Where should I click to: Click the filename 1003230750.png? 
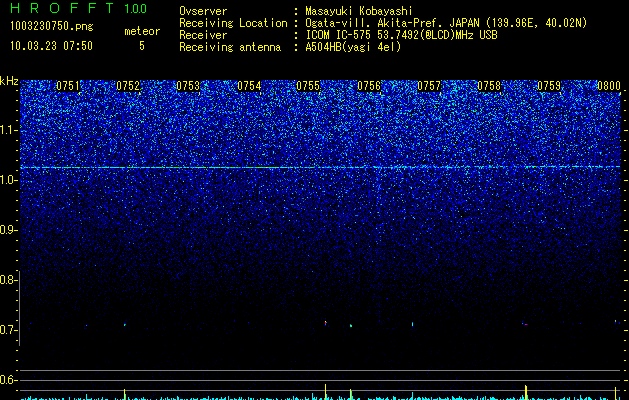click(52, 27)
